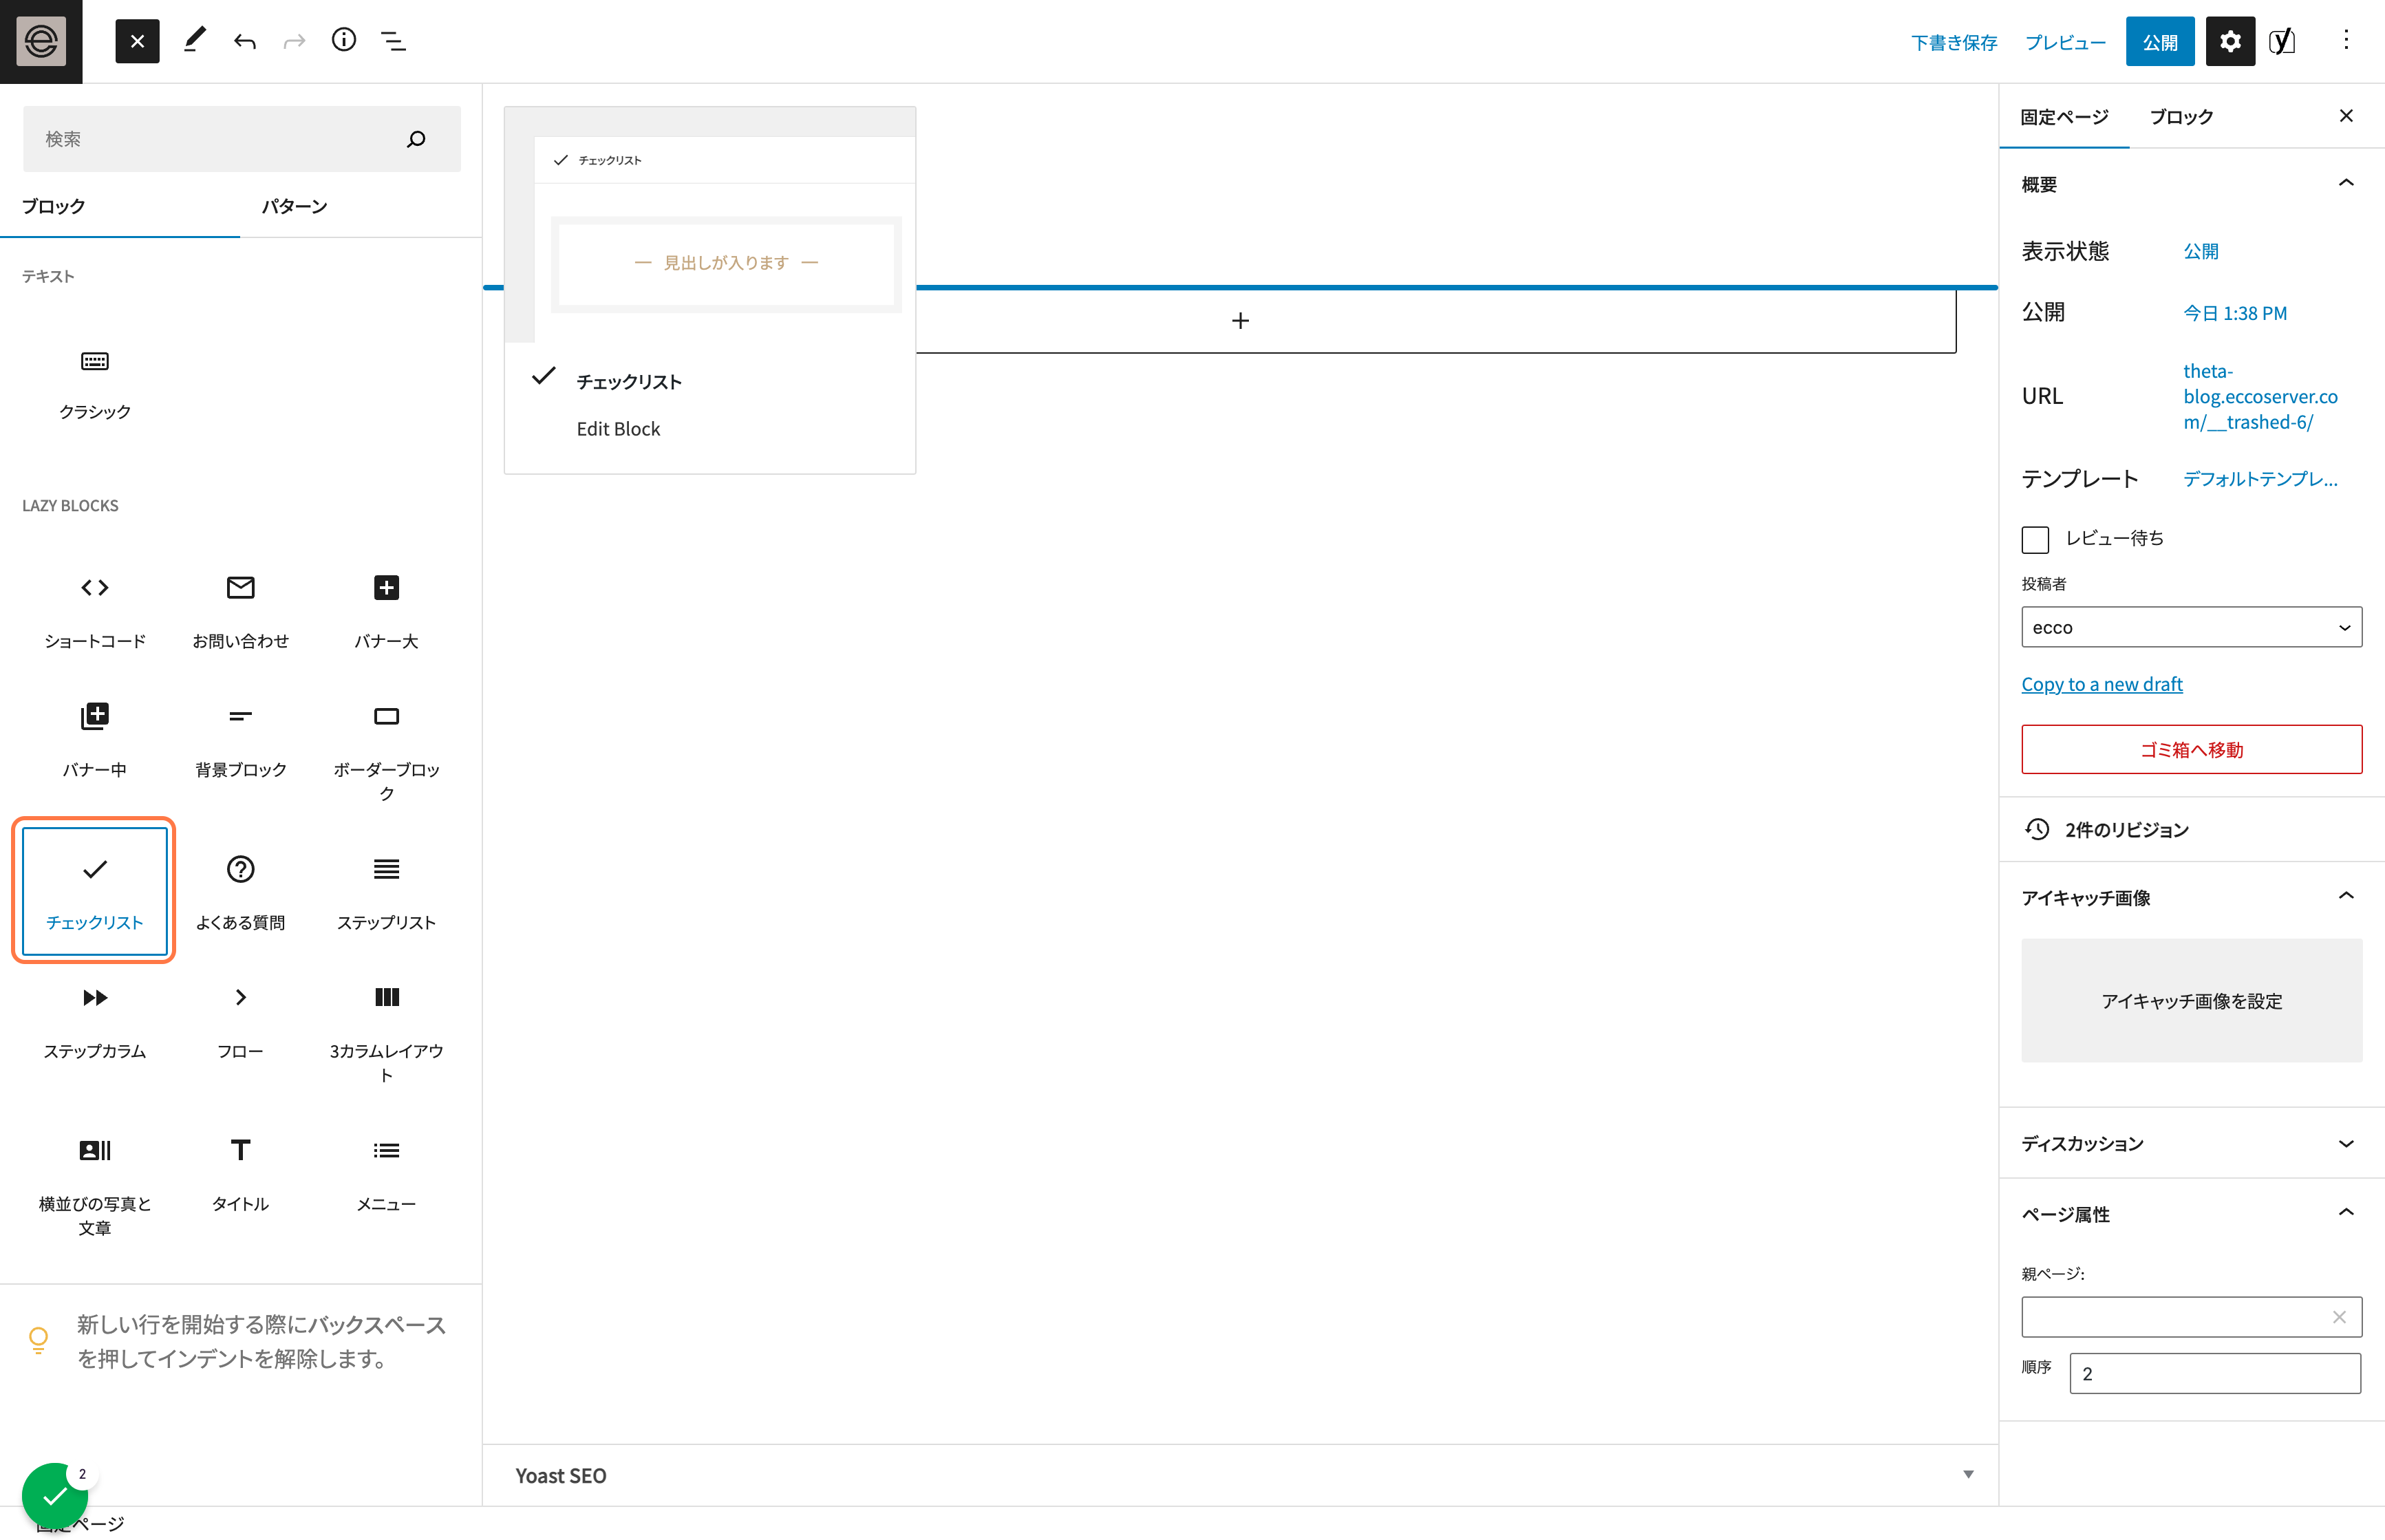Insert the バナー中 block
The height and width of the screenshot is (1540, 2385).
tap(95, 740)
